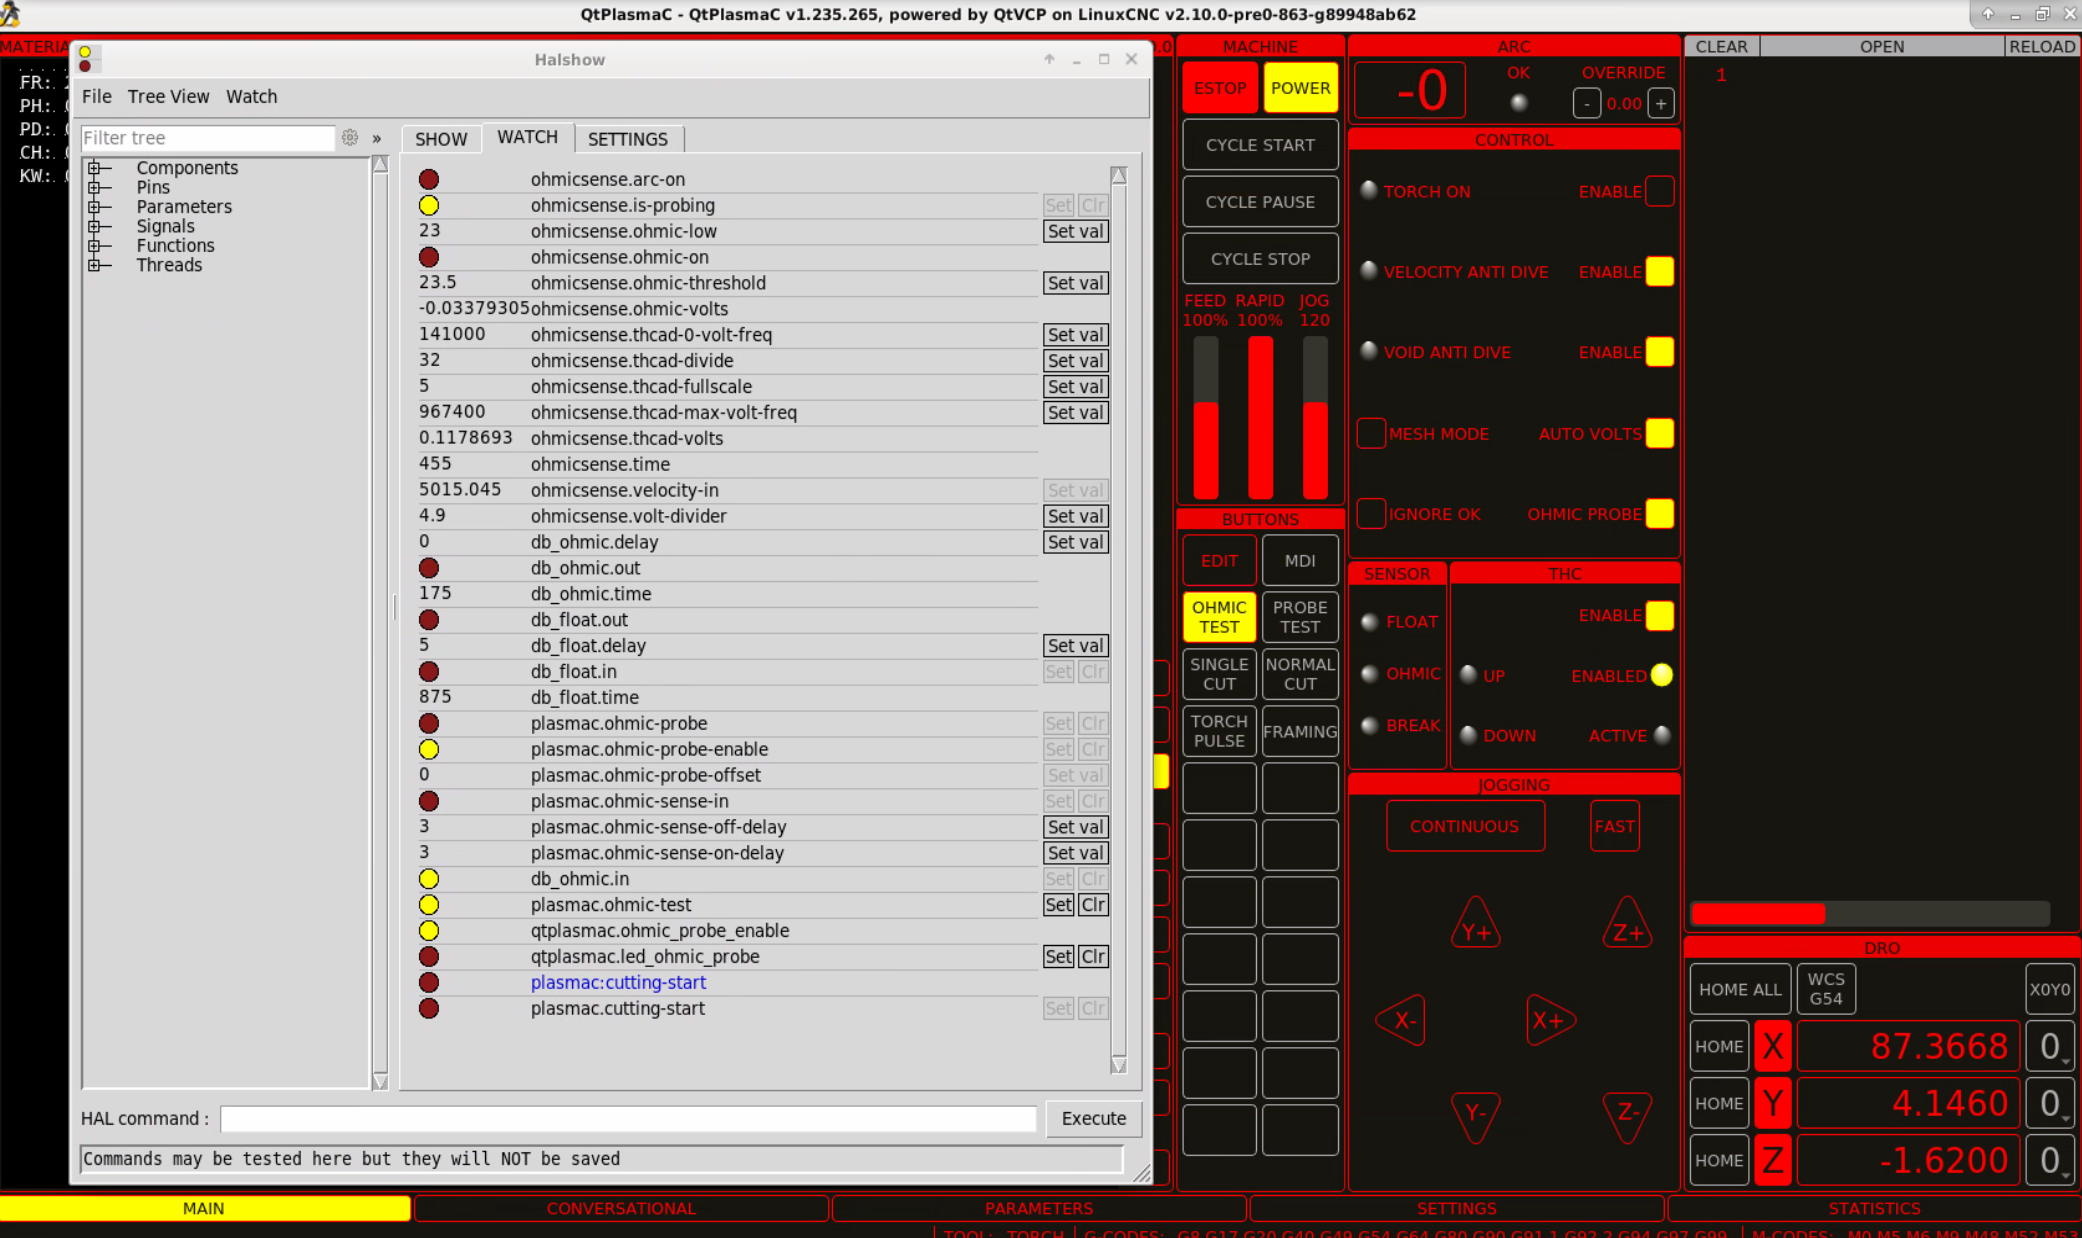
Task: Adjust the RAPID override slider
Action: coord(1260,417)
